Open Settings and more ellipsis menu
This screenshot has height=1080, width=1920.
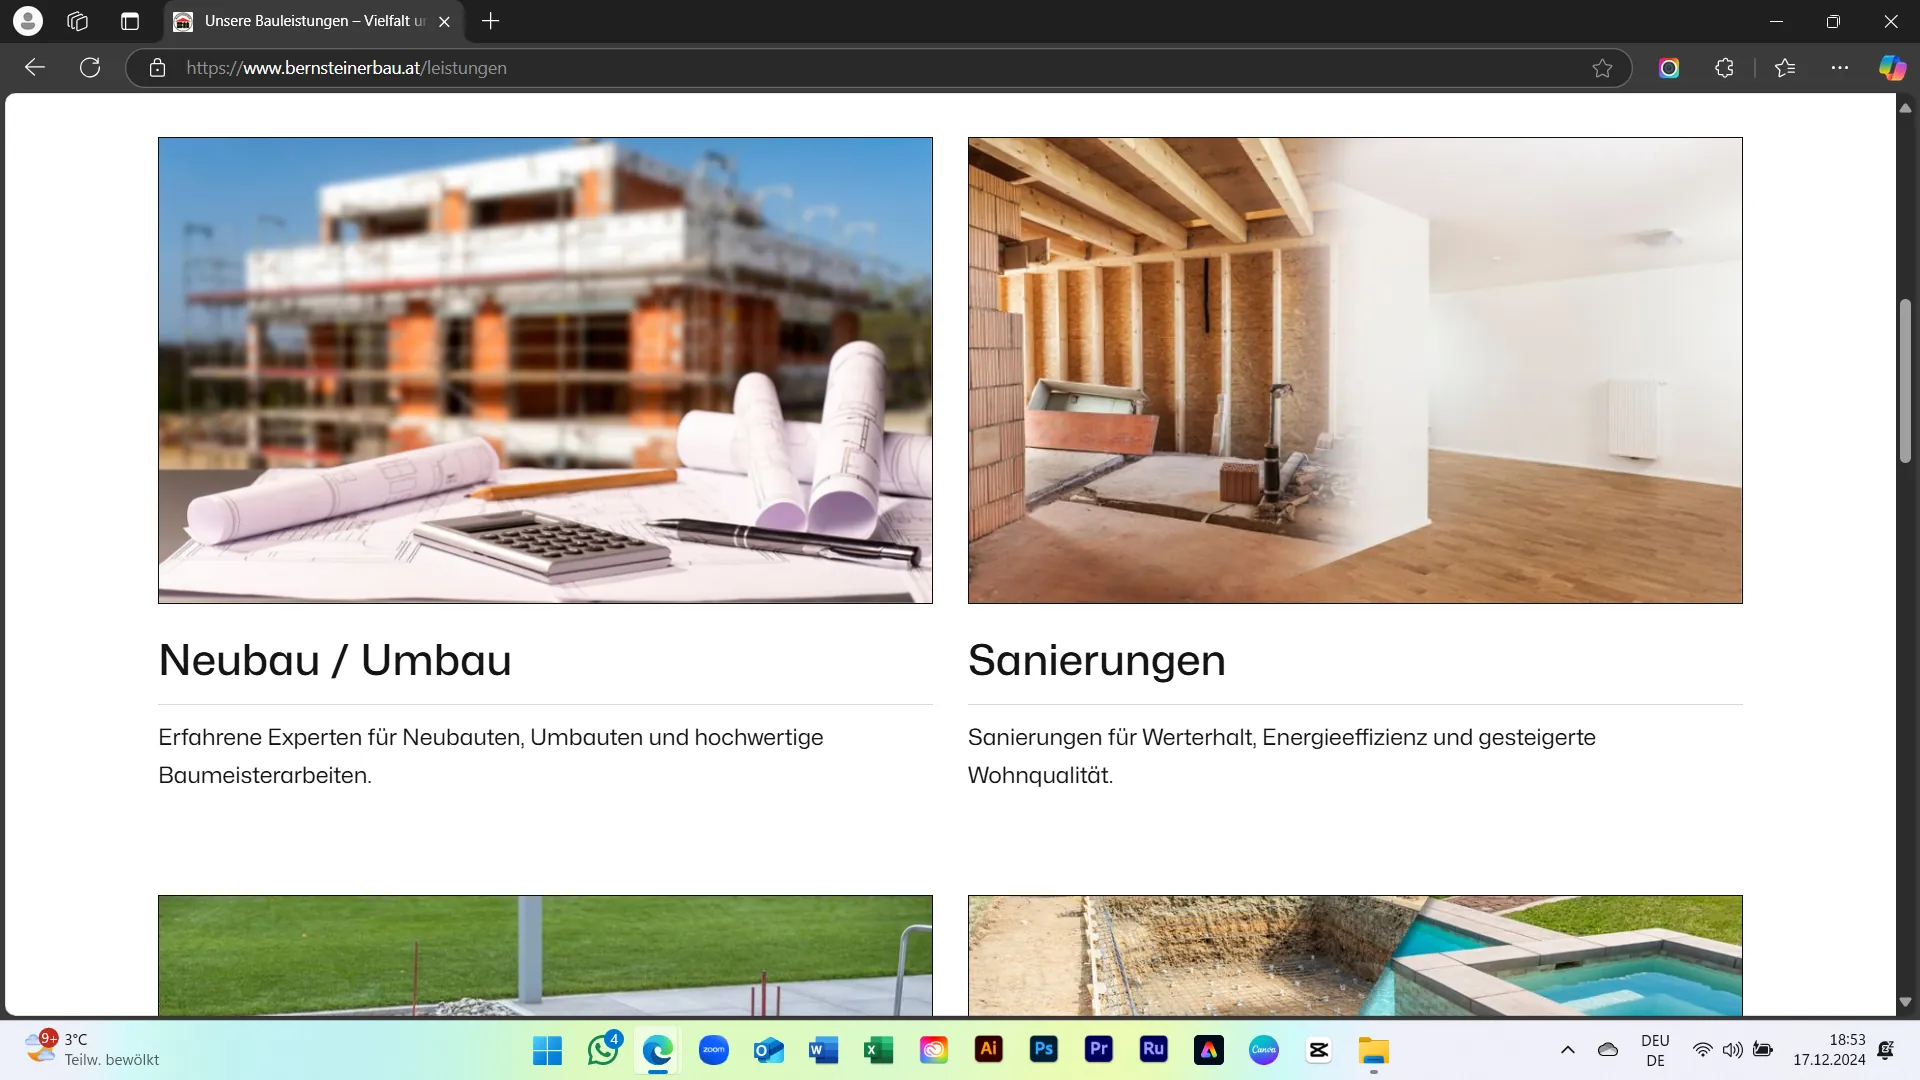[x=1840, y=68]
